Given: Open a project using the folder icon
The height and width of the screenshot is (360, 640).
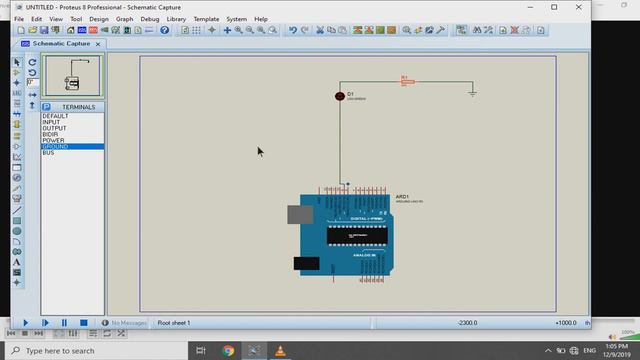Looking at the screenshot, I should 33,30.
